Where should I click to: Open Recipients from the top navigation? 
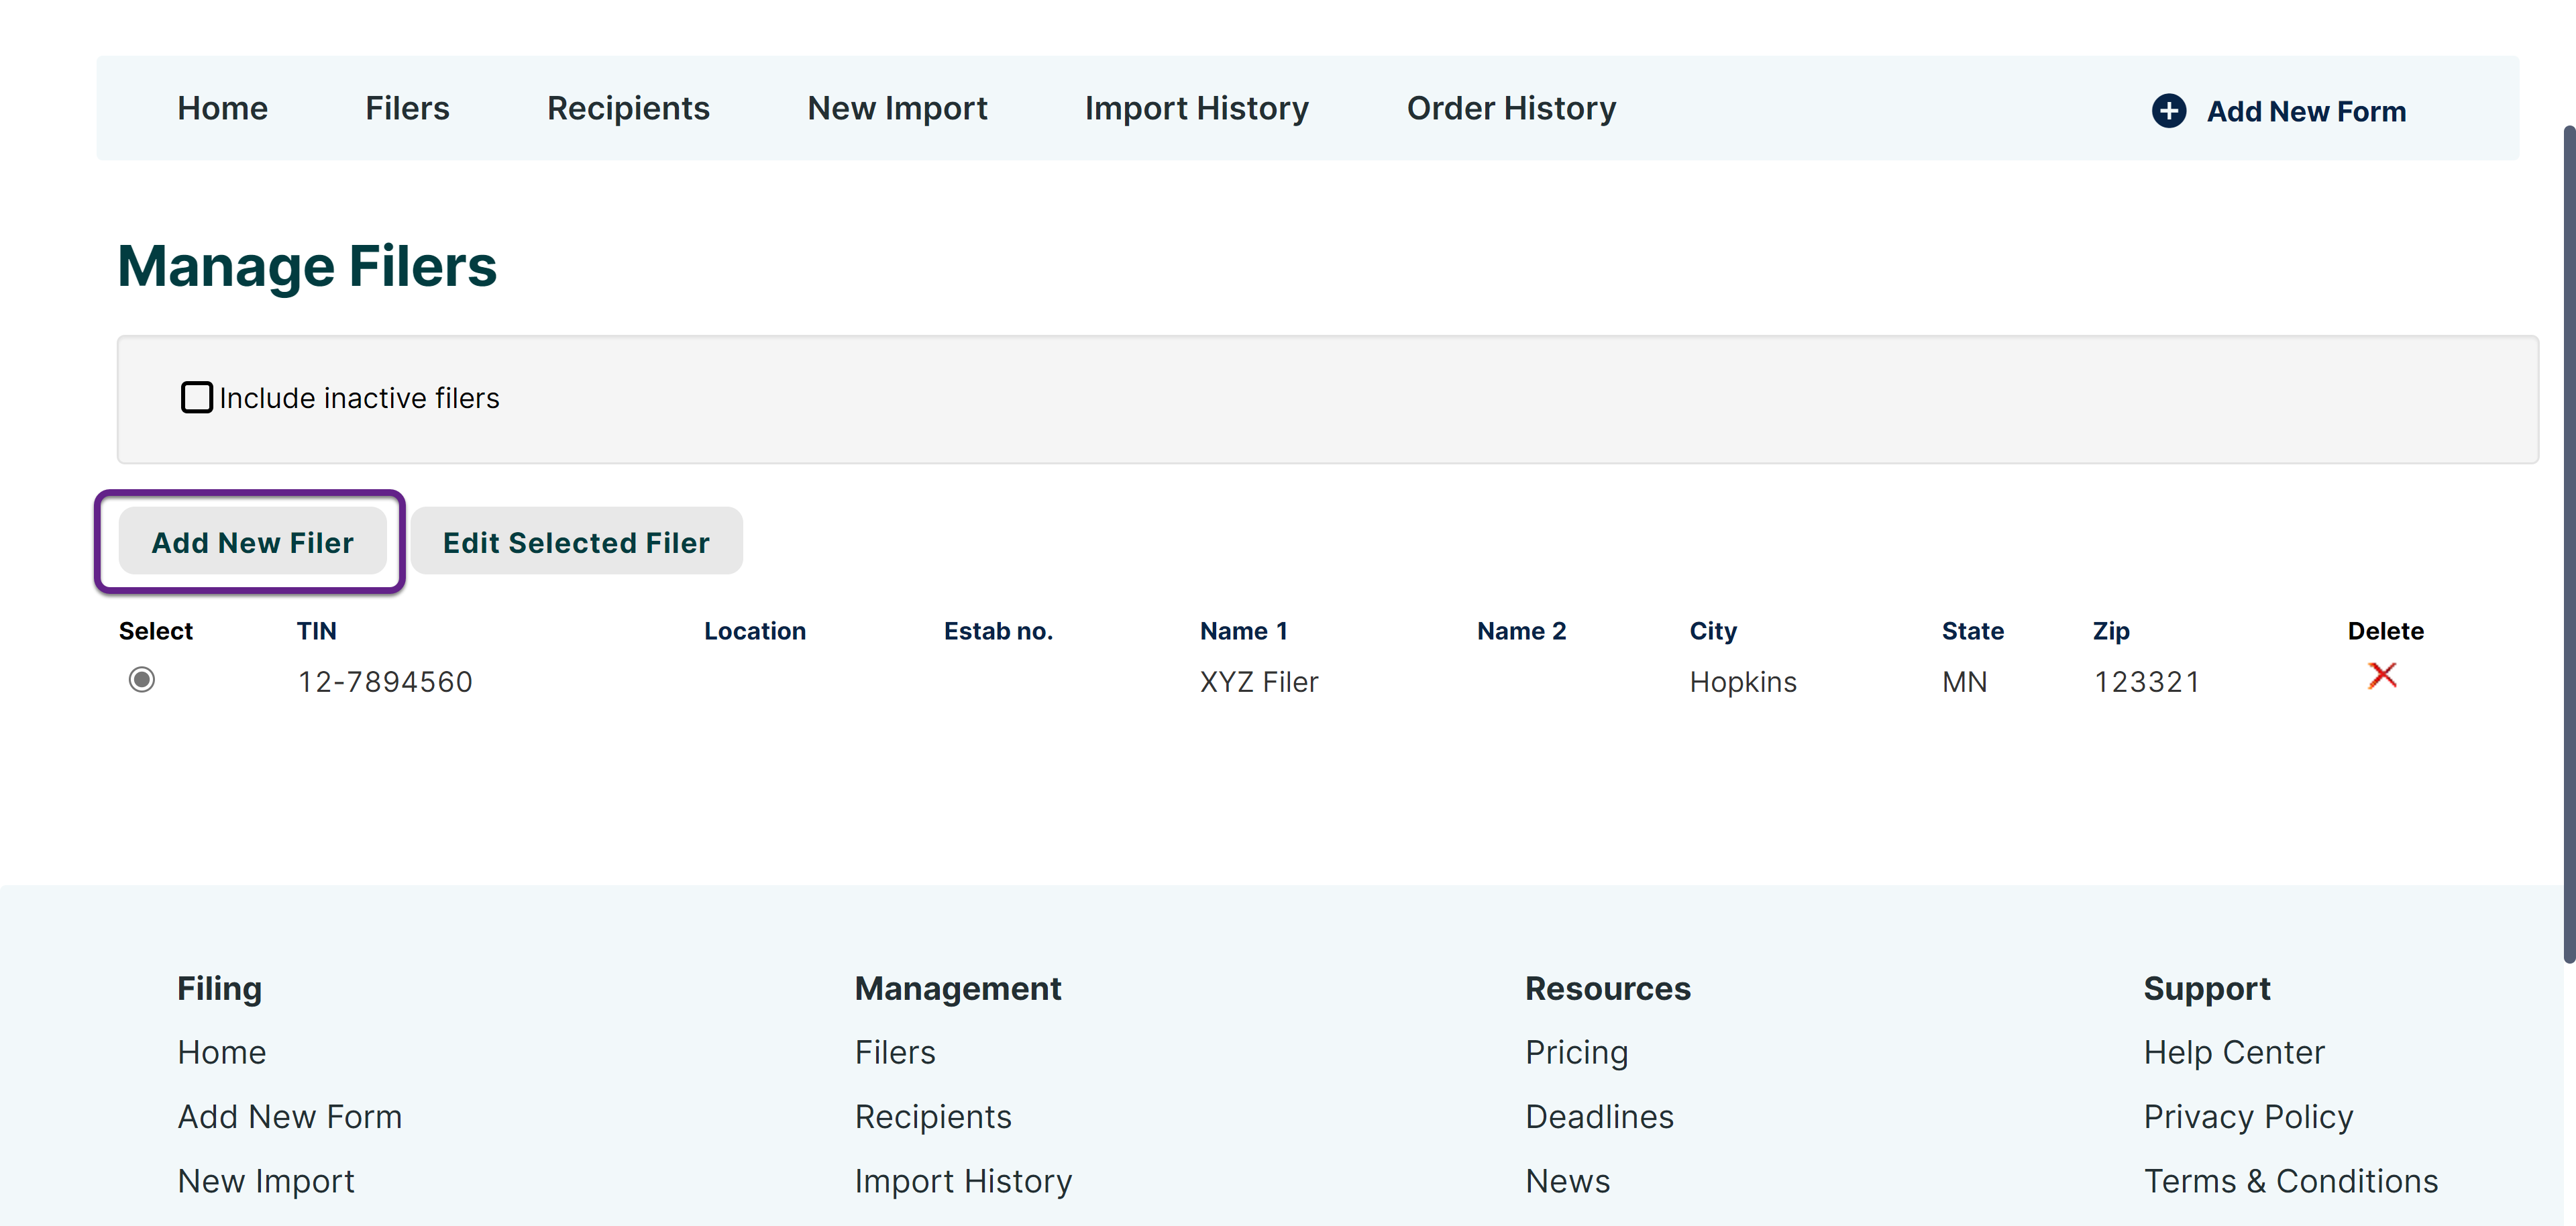coord(628,108)
